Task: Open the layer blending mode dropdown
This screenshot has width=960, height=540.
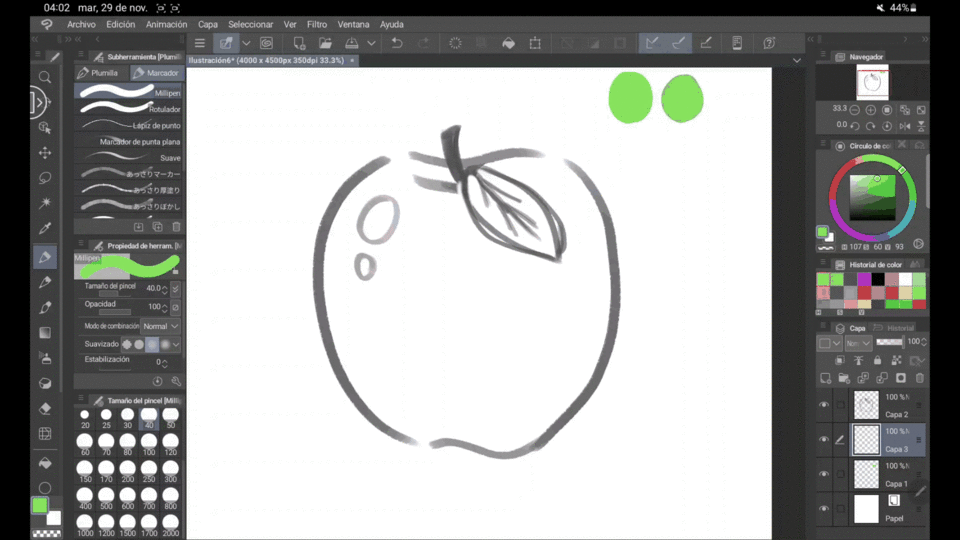Action: click(x=858, y=343)
